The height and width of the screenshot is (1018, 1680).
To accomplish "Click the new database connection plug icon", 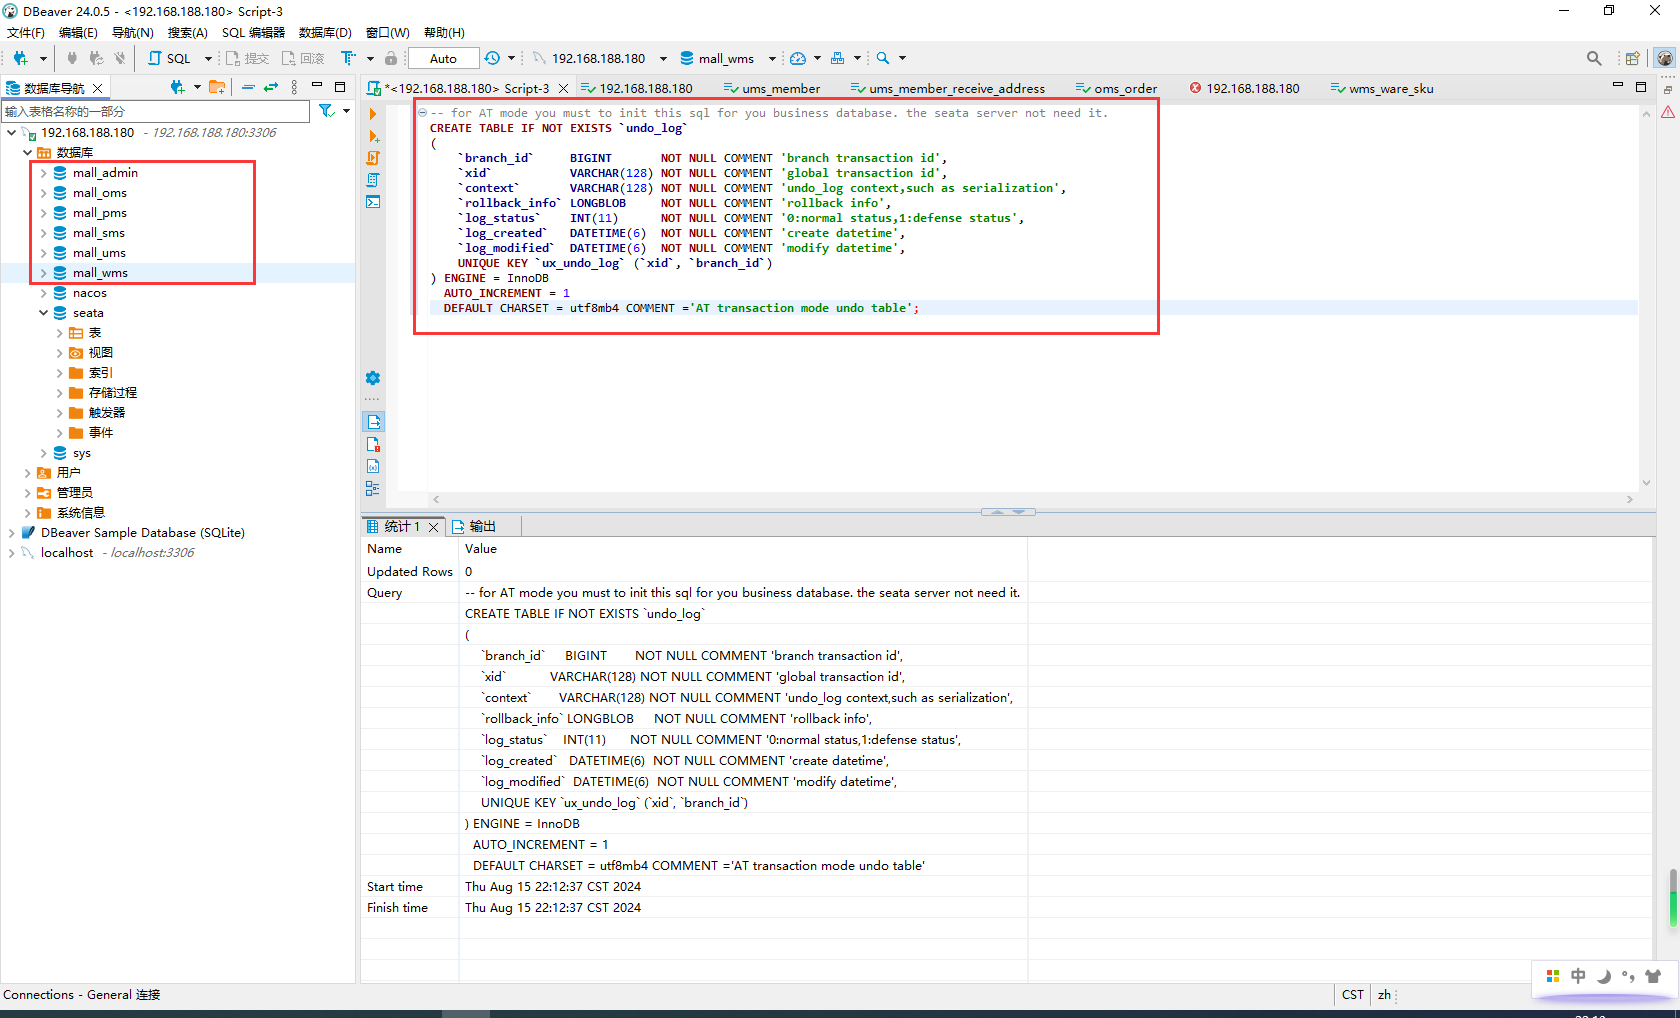I will click(20, 58).
